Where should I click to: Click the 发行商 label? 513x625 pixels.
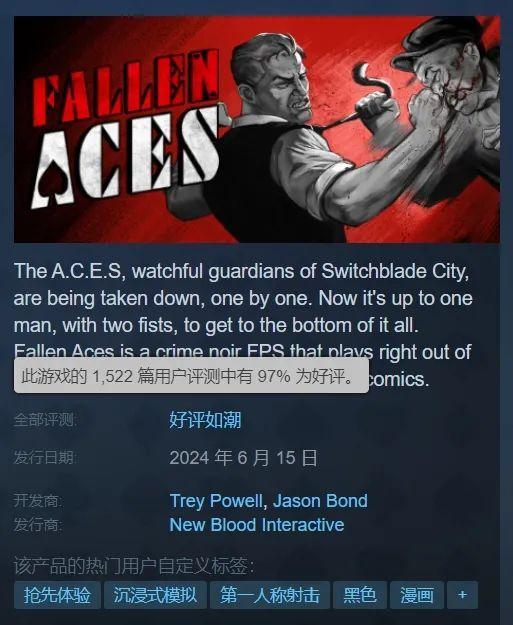point(38,525)
